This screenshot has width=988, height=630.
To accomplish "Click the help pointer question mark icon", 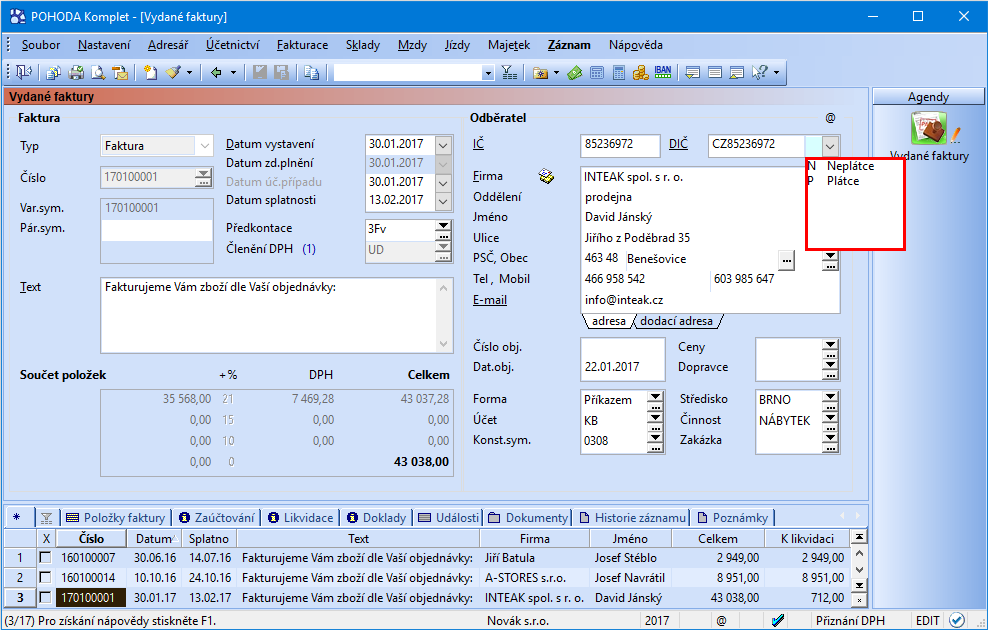I will pyautogui.click(x=760, y=72).
